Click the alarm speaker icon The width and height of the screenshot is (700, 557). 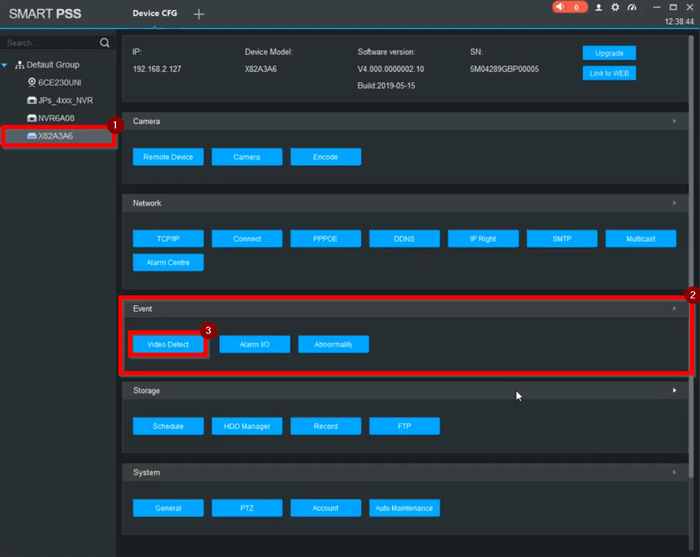coord(559,7)
